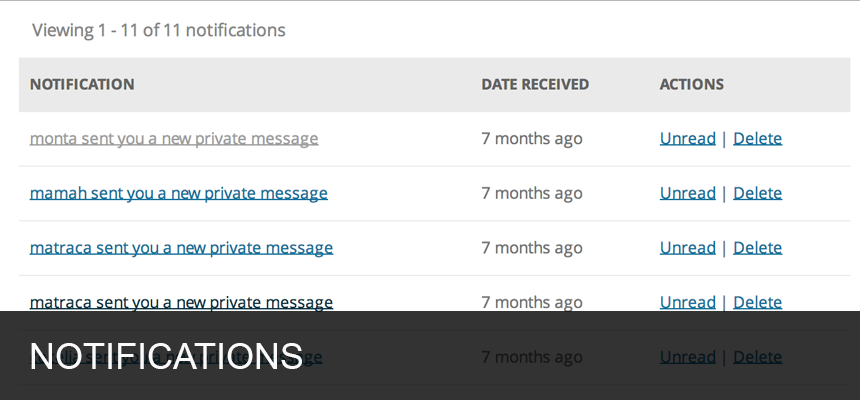The image size is (860, 400).
Task: Click the Notification column header
Action: coord(82,85)
